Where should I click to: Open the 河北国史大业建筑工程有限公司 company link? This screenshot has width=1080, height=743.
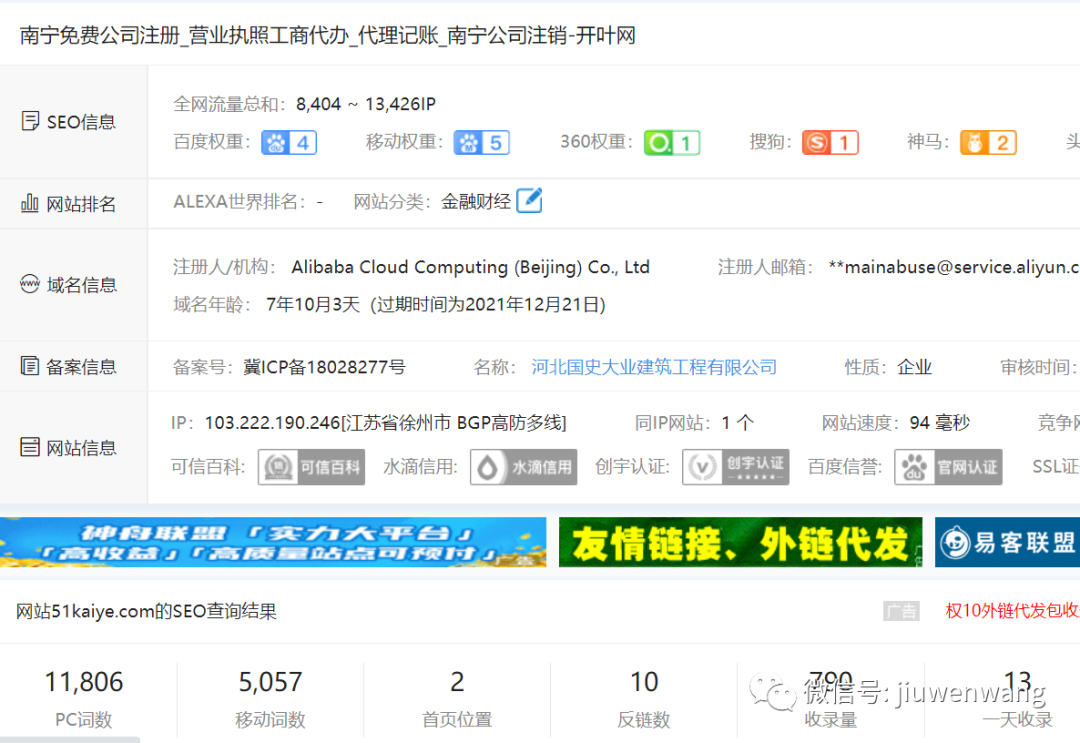654,367
